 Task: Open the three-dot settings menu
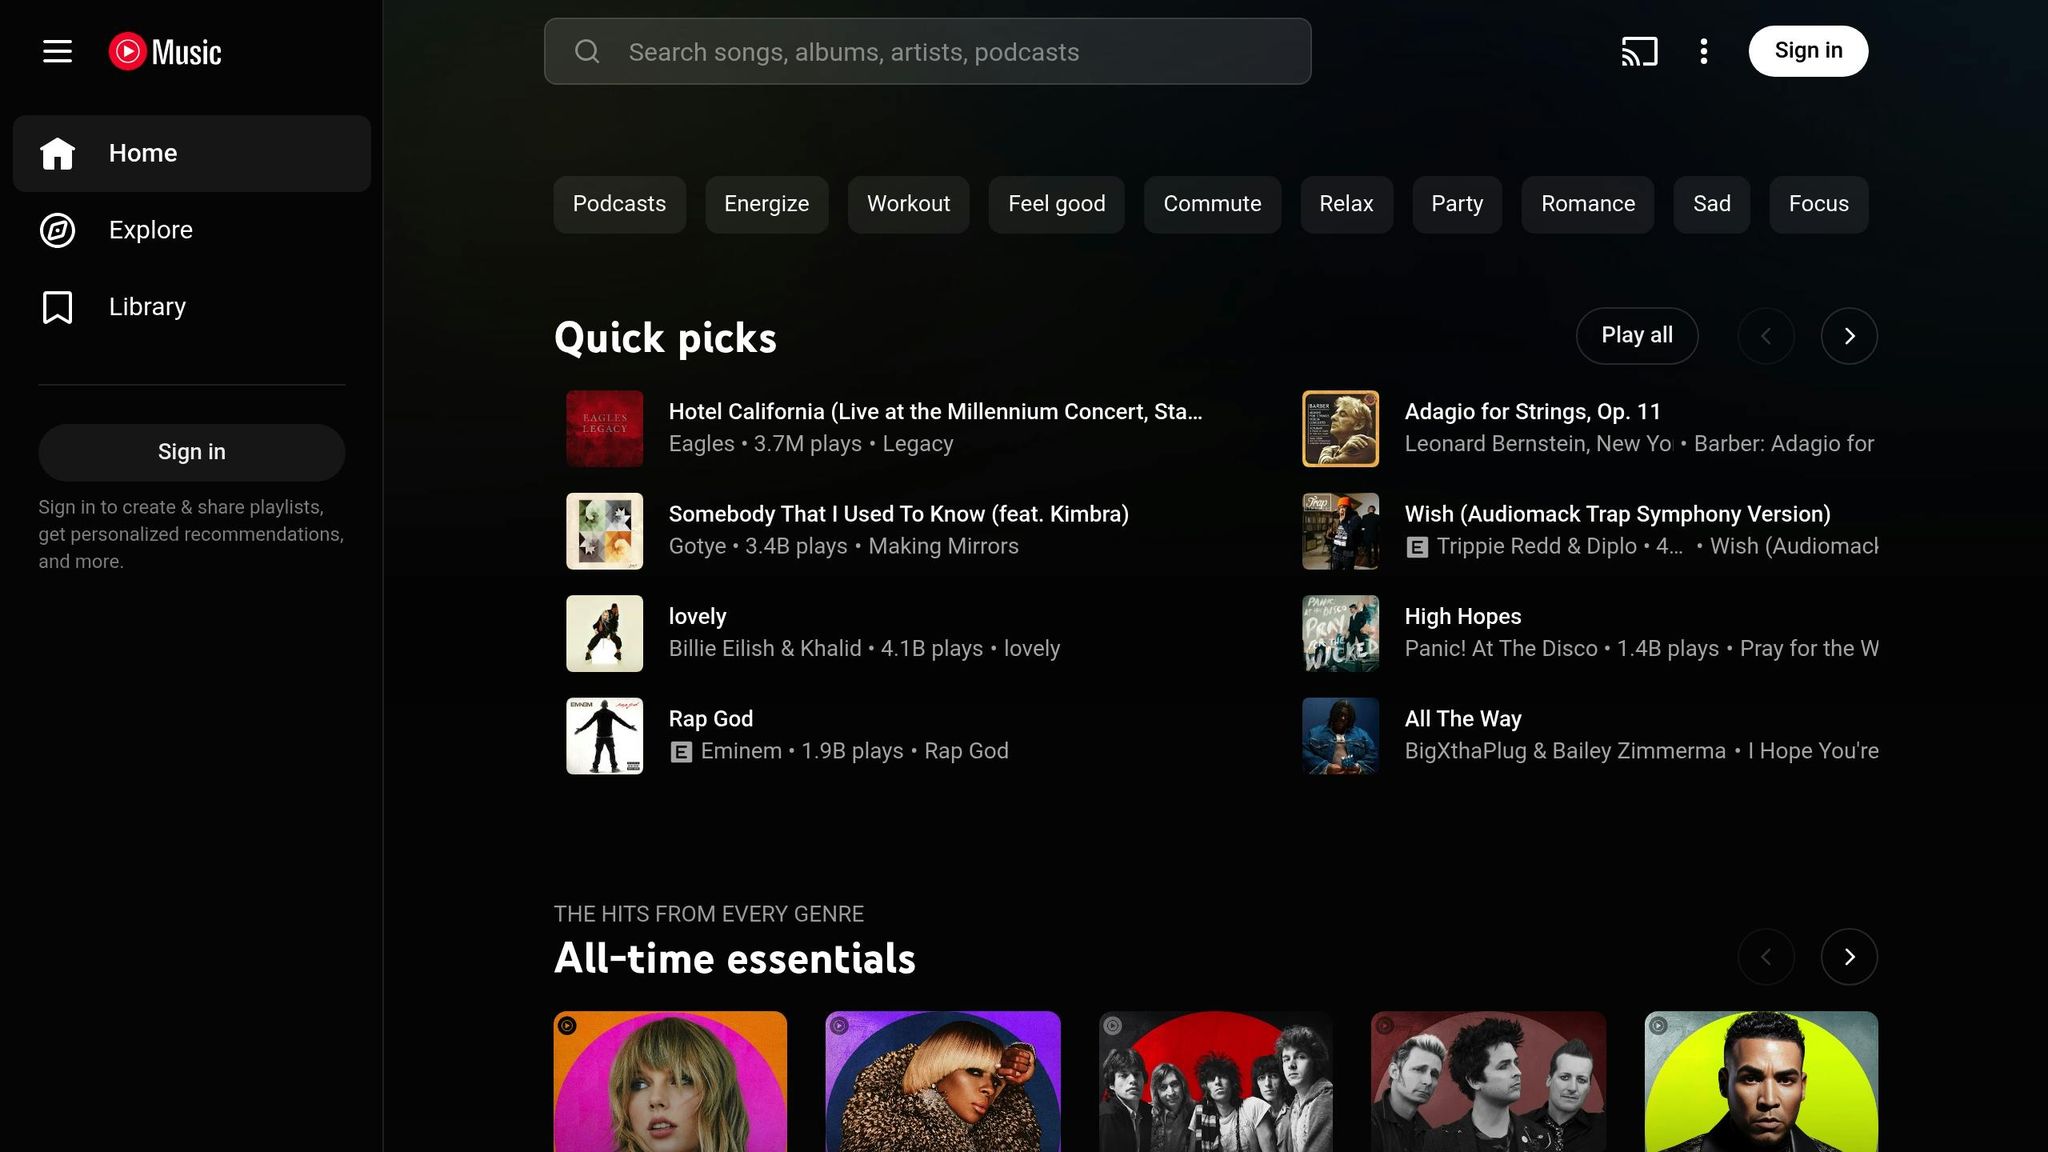1703,51
